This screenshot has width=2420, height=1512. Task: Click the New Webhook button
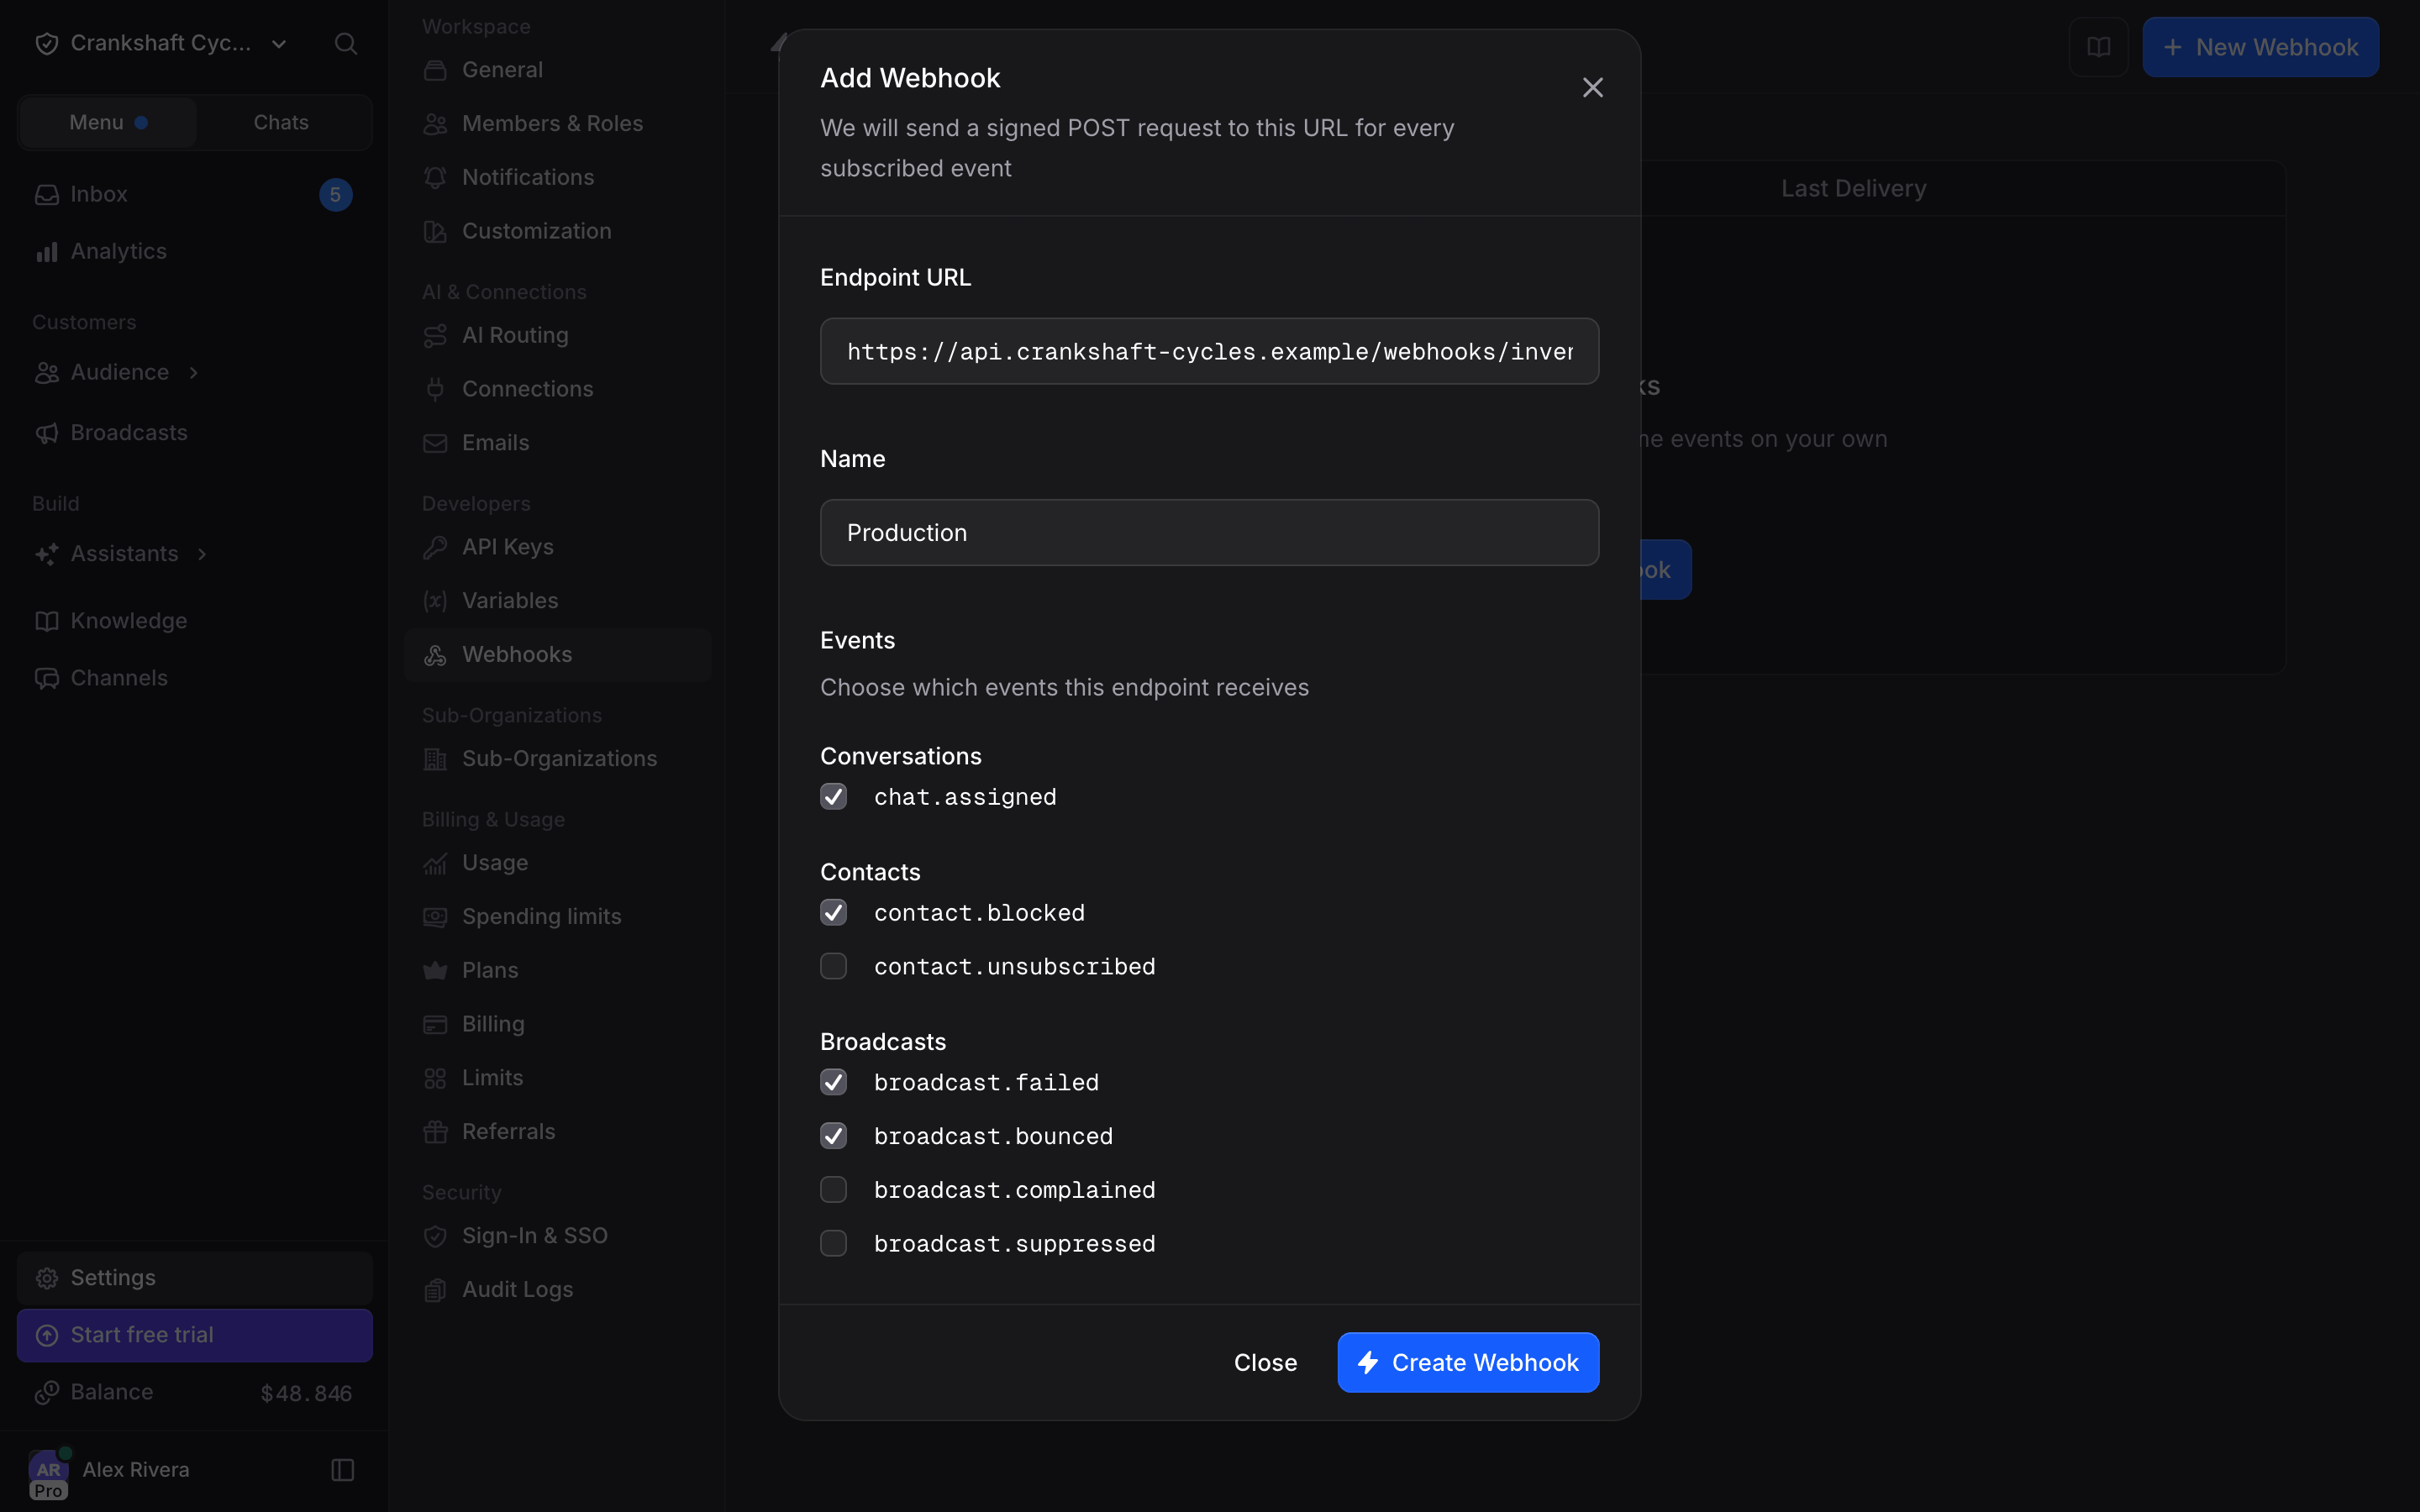click(x=2260, y=47)
